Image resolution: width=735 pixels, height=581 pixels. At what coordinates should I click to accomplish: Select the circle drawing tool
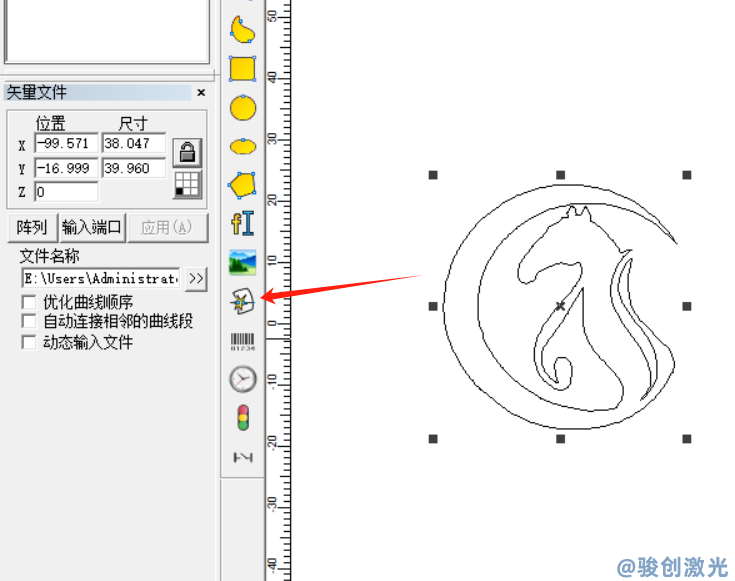[243, 108]
